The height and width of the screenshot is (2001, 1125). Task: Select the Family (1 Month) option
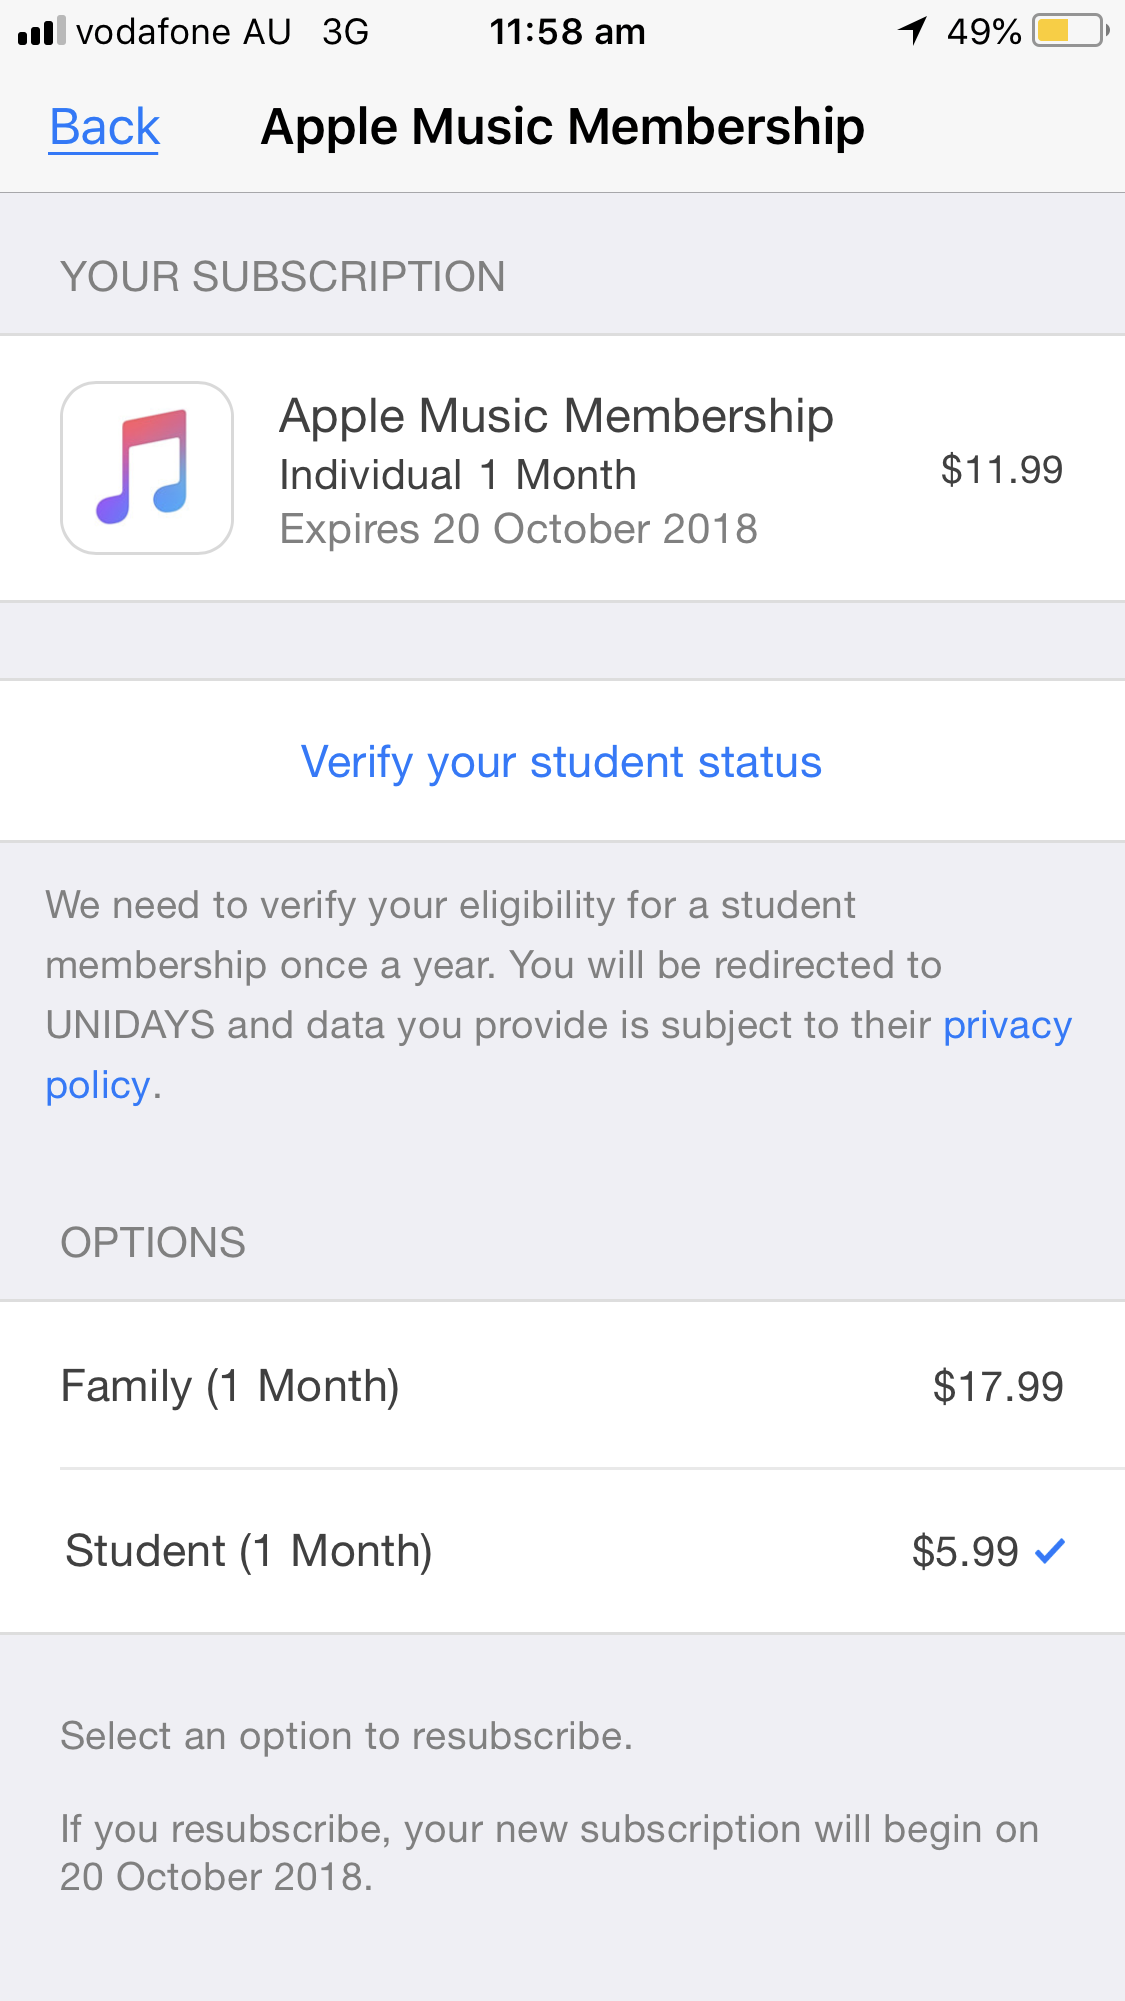[230, 1386]
